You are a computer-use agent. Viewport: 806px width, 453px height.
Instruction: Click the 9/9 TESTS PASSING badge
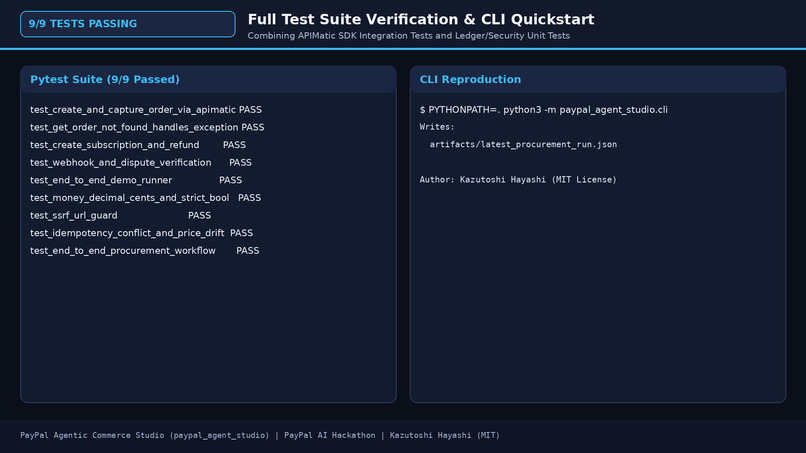pyautogui.click(x=127, y=24)
